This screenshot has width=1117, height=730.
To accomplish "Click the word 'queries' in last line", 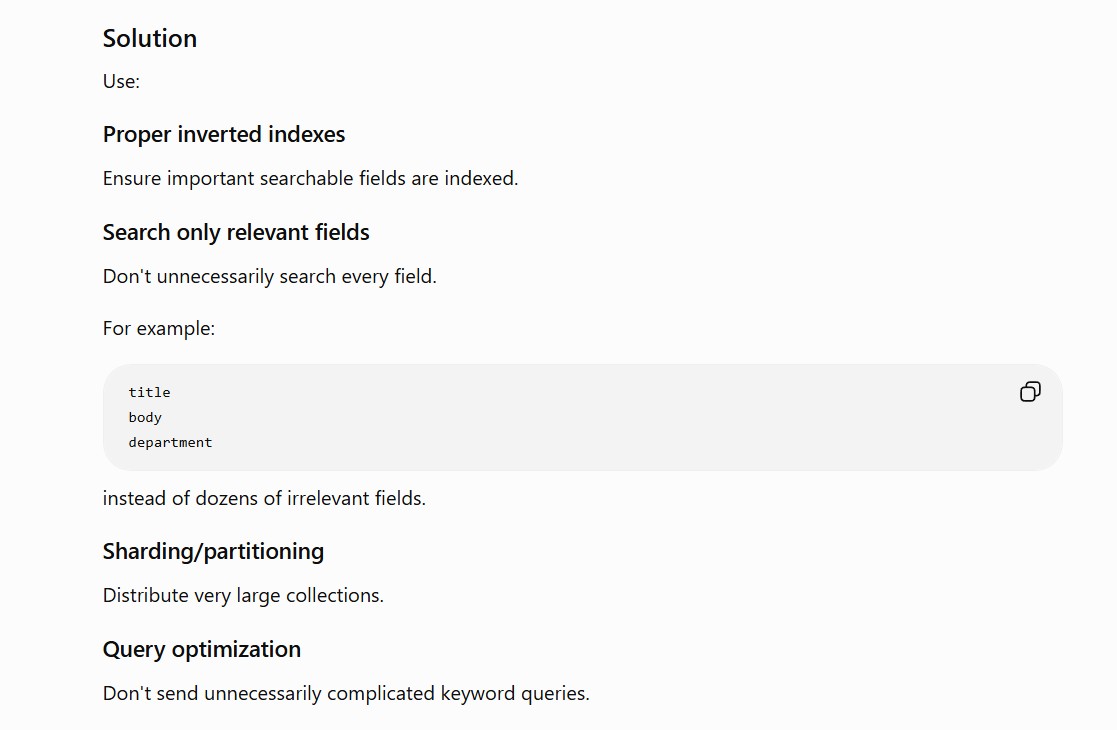I will pos(555,694).
